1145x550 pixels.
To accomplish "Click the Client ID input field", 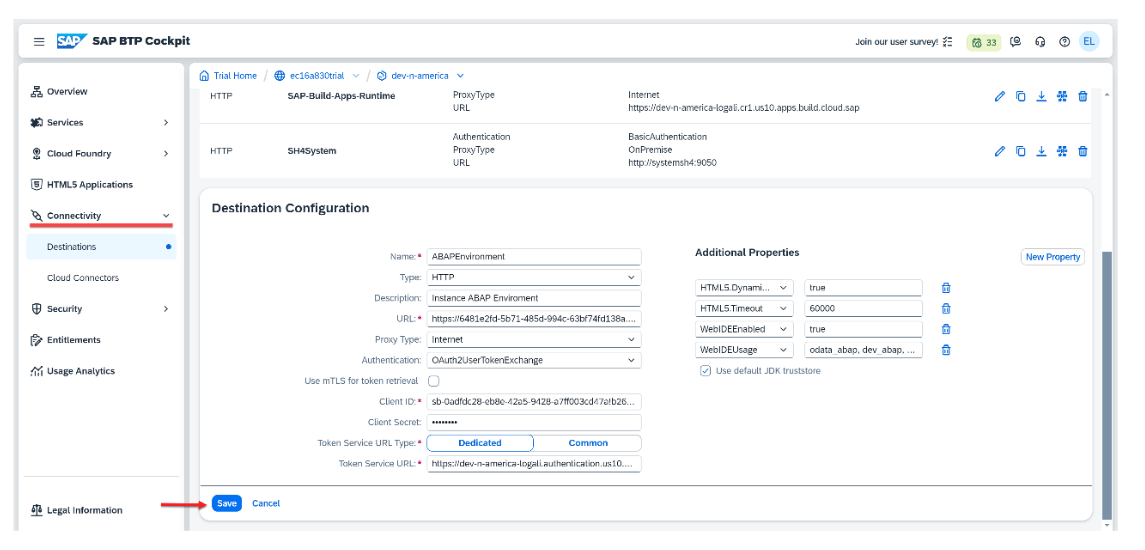I will click(534, 402).
